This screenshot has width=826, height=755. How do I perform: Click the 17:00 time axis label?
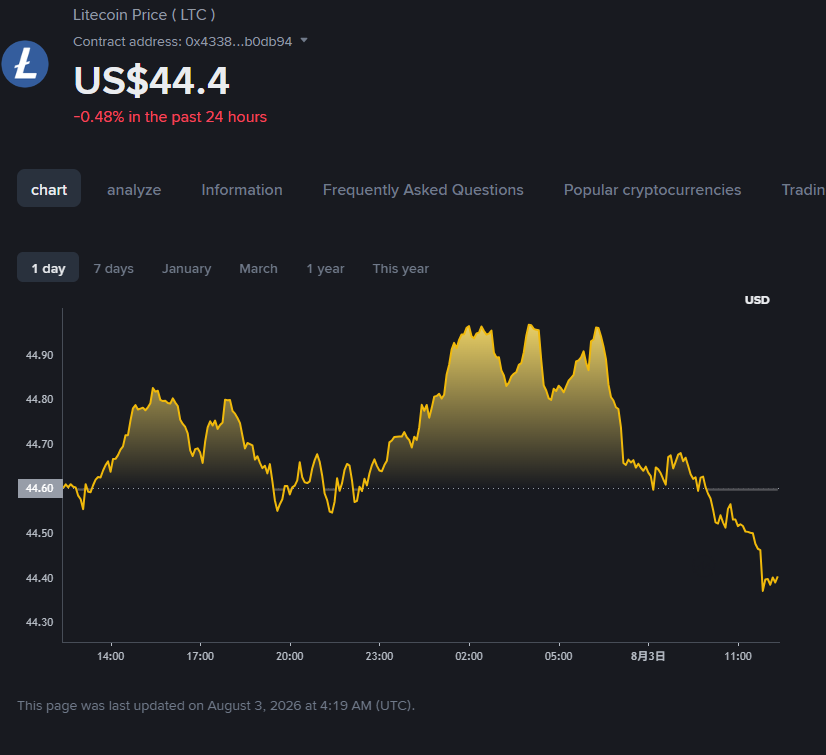(200, 656)
